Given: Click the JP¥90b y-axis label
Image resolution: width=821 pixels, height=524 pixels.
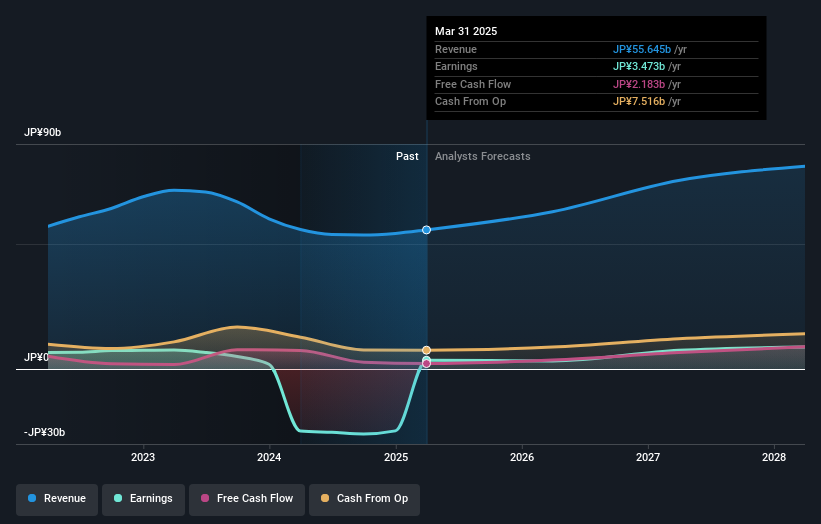Looking at the screenshot, I should 42,132.
